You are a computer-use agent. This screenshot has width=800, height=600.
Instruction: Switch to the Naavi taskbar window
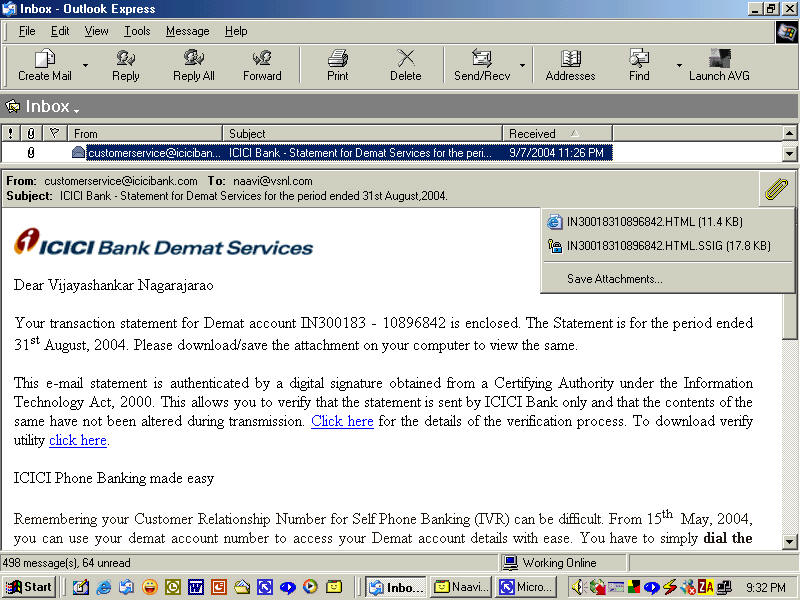coord(461,587)
